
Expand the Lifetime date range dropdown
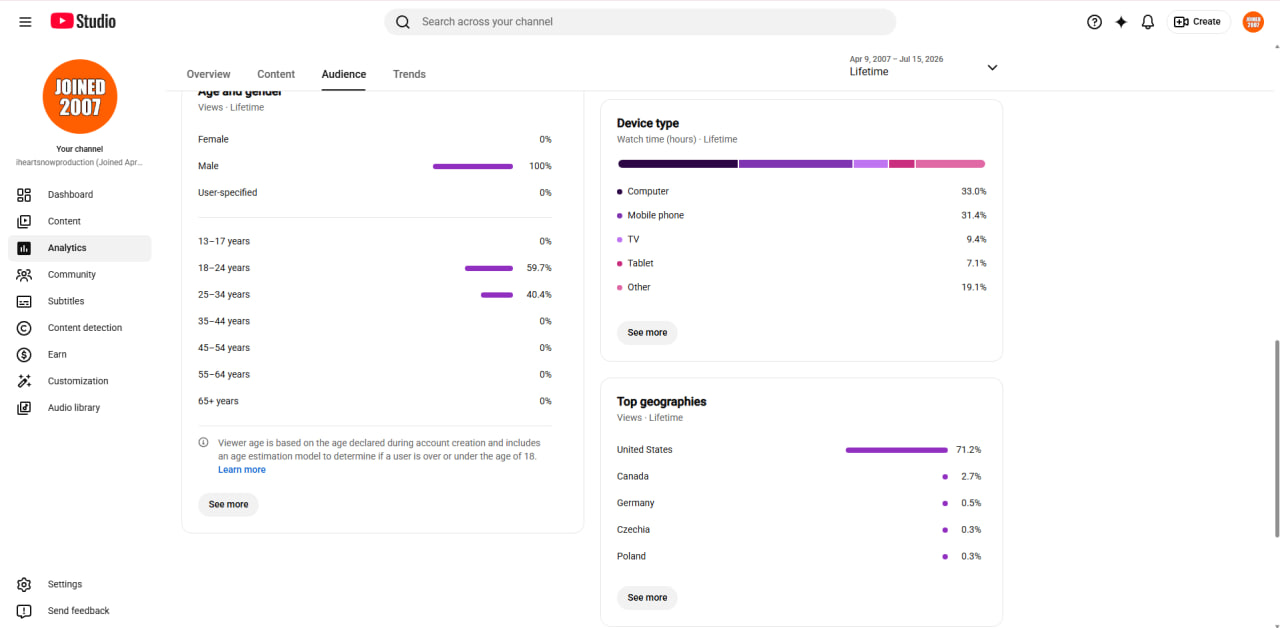click(x=924, y=67)
